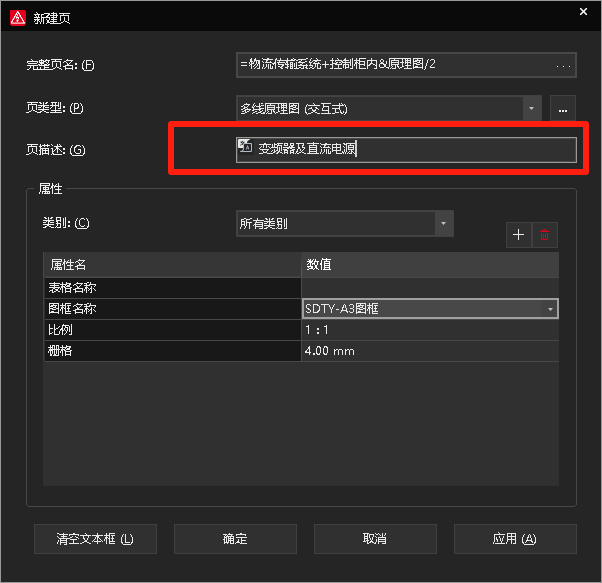The height and width of the screenshot is (583, 602).
Task: Delete property with the red trash icon
Action: pos(544,235)
